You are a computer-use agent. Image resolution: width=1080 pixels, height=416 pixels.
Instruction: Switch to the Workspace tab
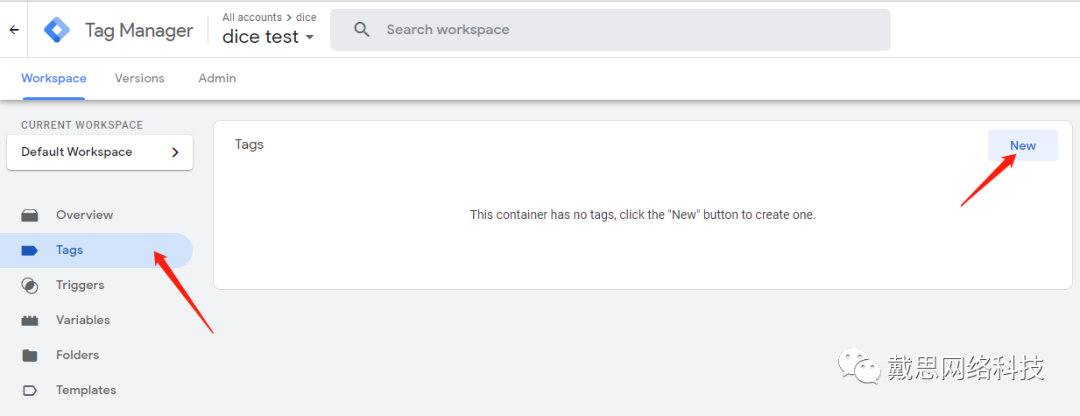pyautogui.click(x=54, y=79)
